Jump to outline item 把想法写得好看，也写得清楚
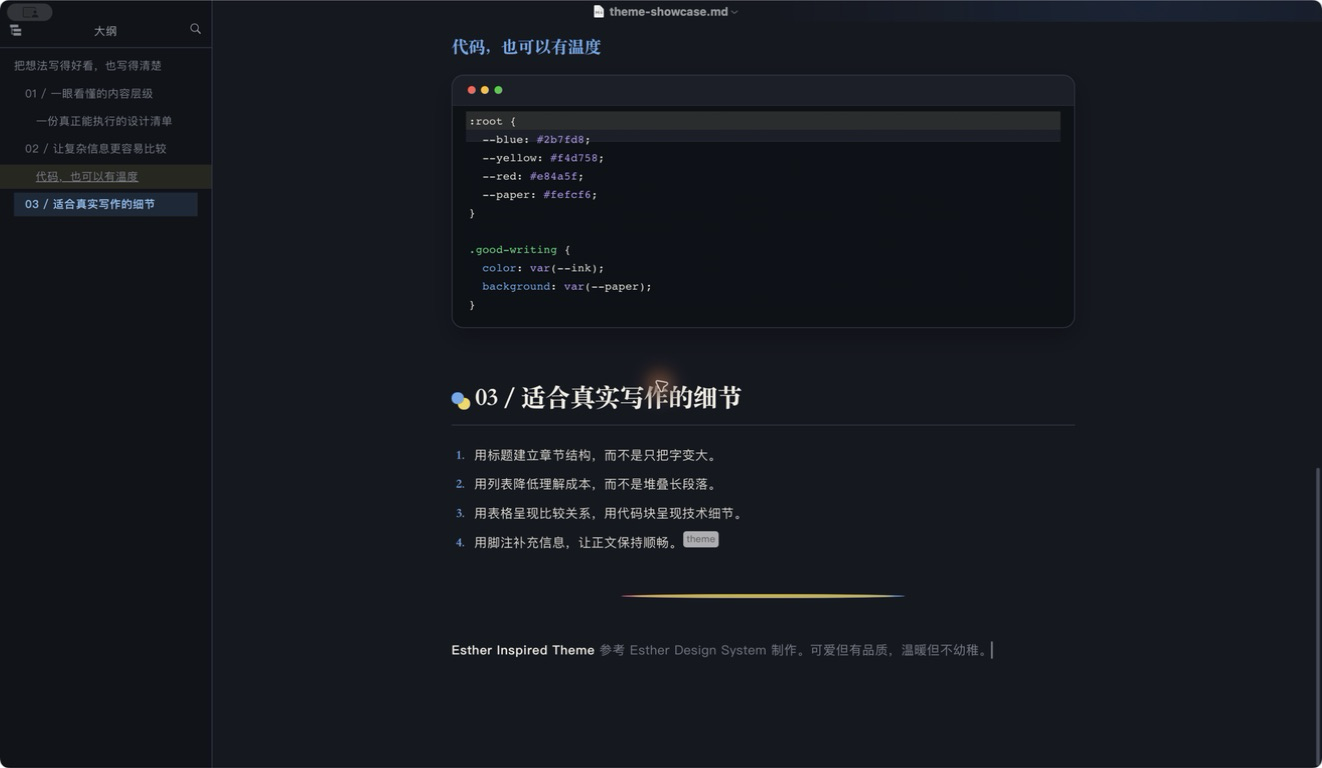The height and width of the screenshot is (768, 1322). tap(88, 66)
